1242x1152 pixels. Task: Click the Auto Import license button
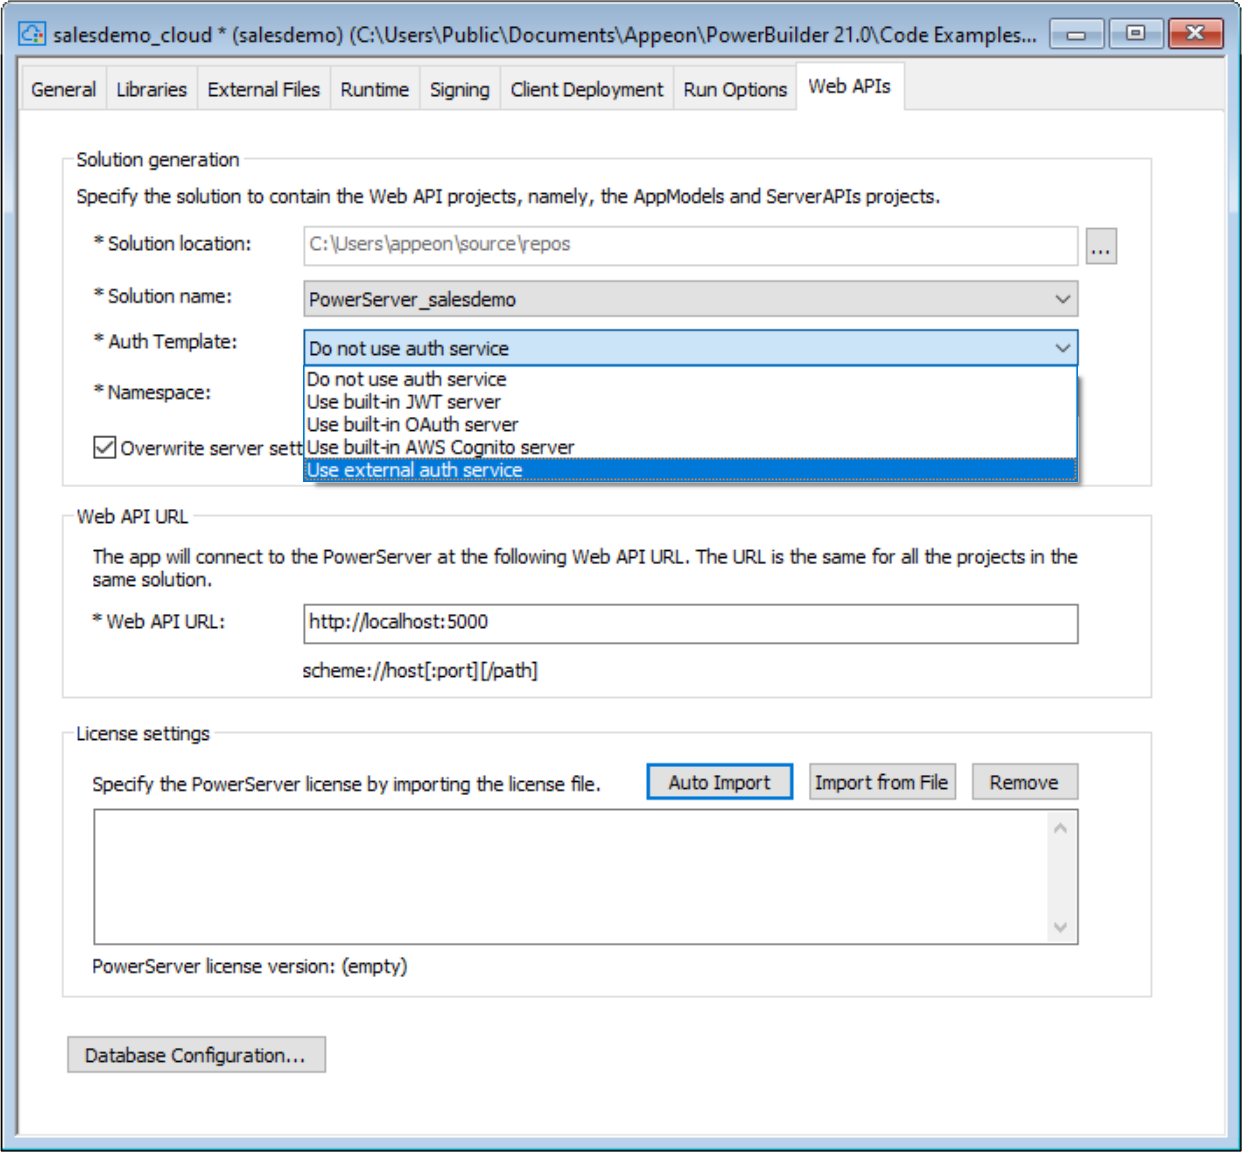719,782
